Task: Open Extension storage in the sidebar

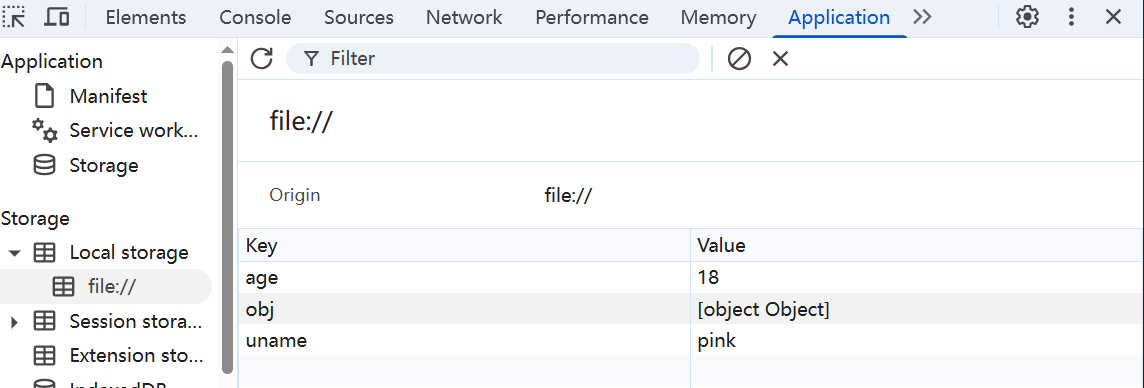Action: pyautogui.click(x=136, y=356)
